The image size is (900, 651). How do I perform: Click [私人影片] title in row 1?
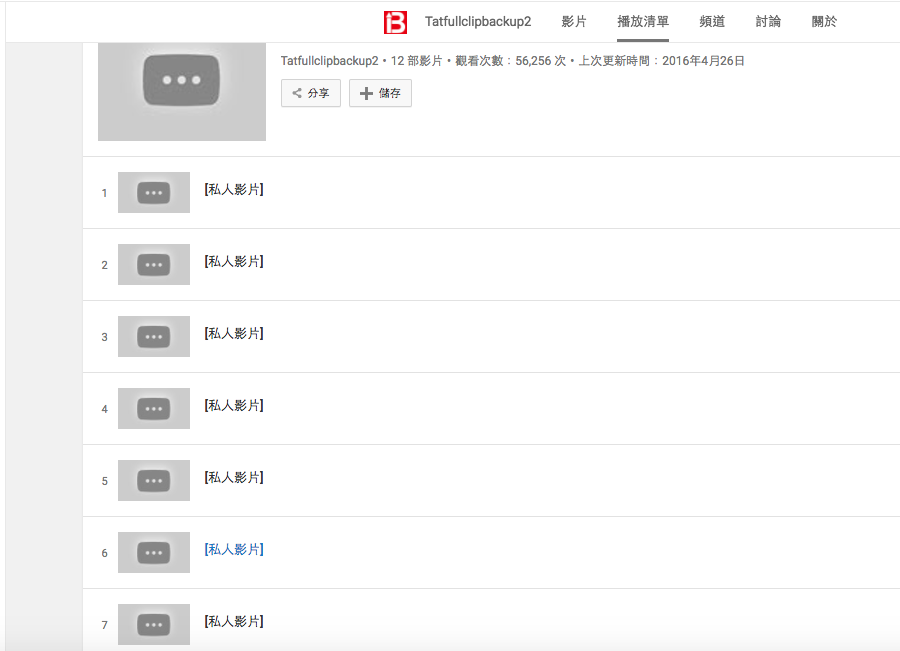point(234,189)
